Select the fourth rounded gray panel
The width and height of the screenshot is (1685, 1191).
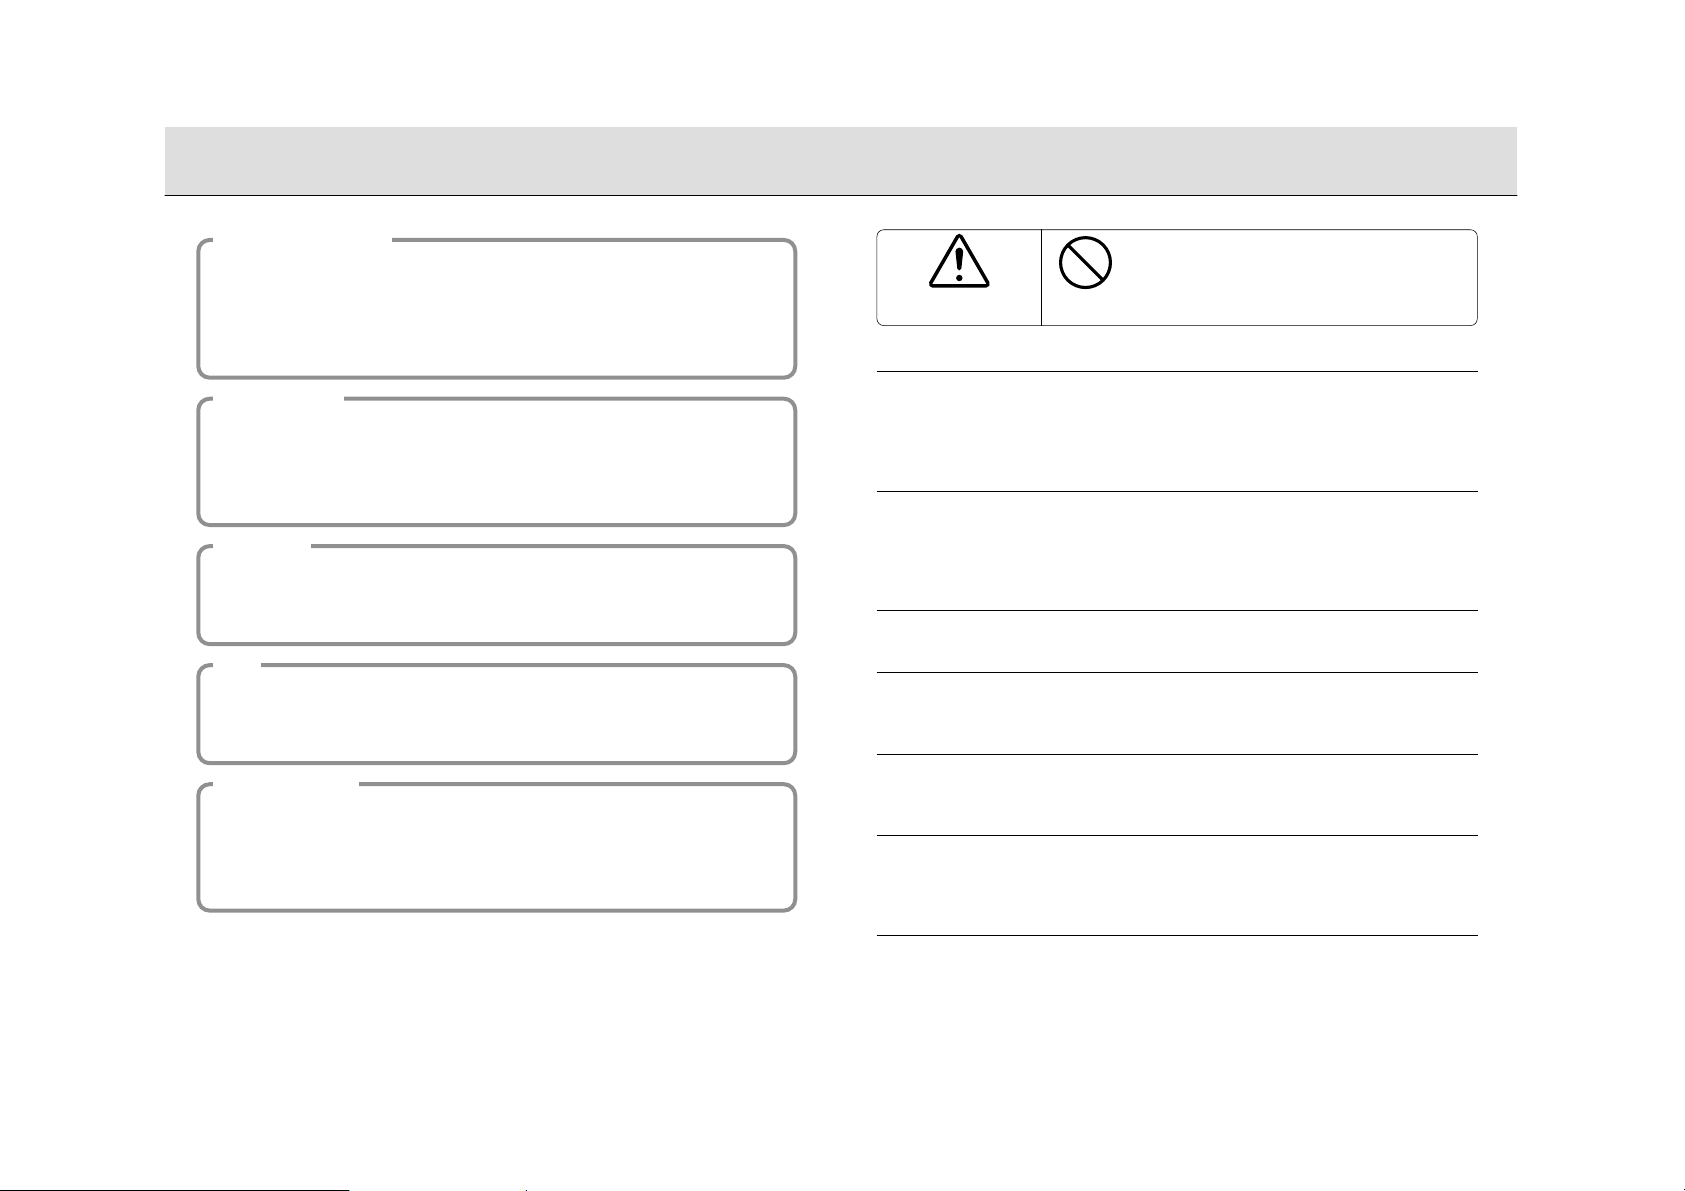[497, 713]
